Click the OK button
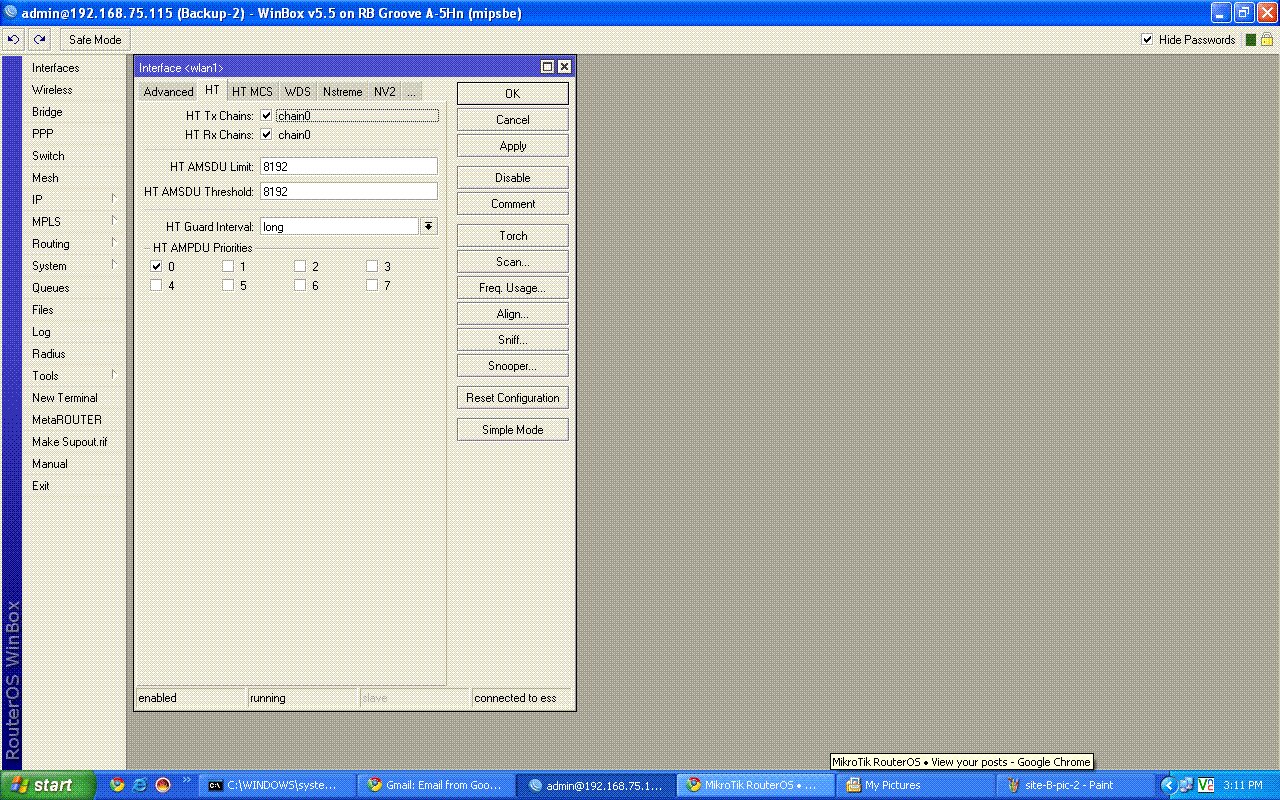The width and height of the screenshot is (1280, 800). 513,93
